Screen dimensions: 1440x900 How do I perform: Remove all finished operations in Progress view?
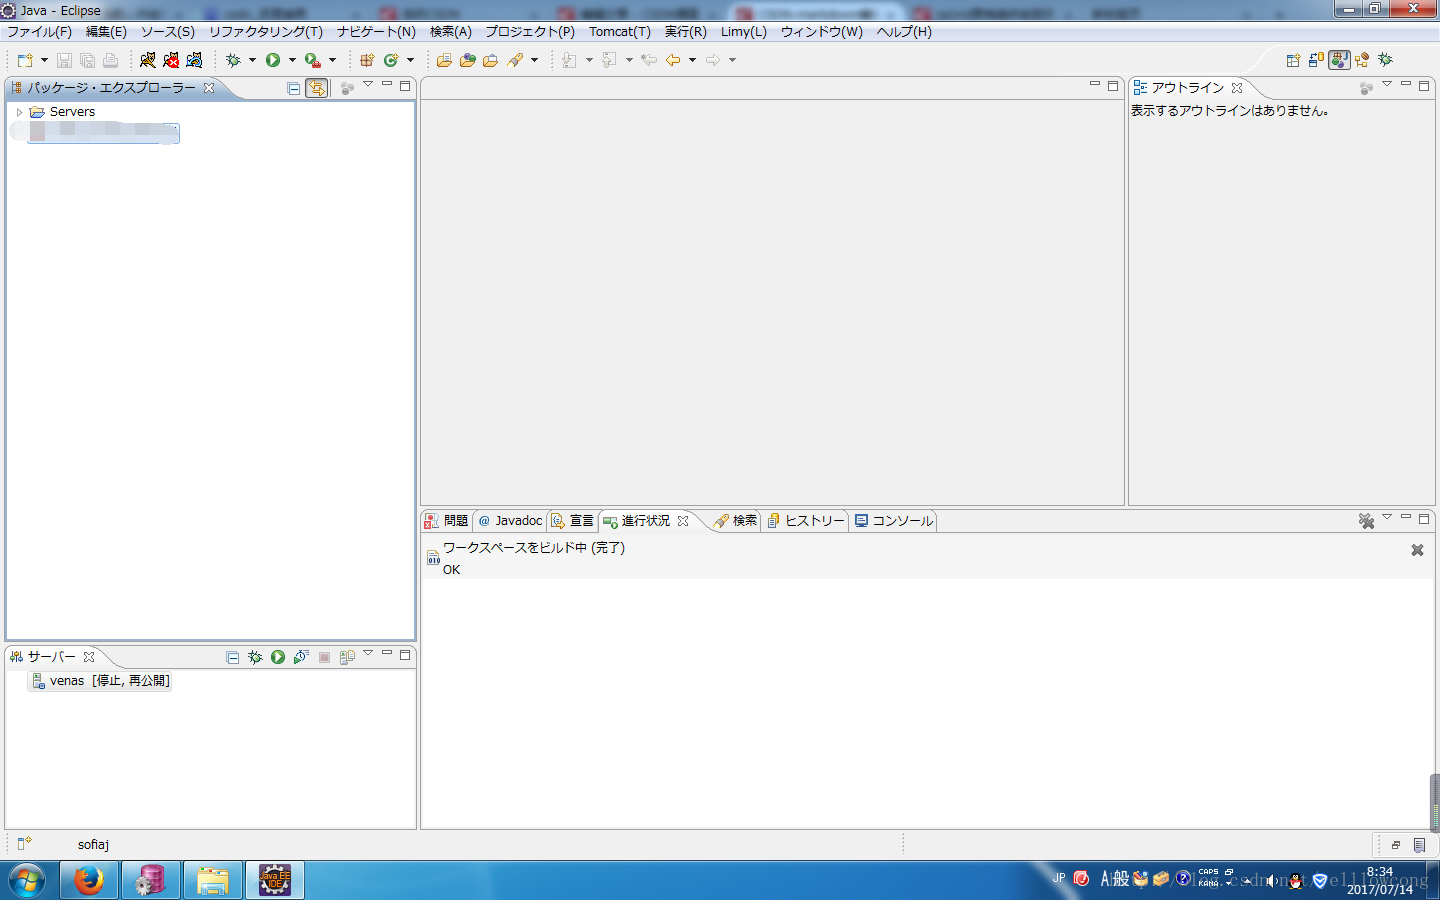1366,521
